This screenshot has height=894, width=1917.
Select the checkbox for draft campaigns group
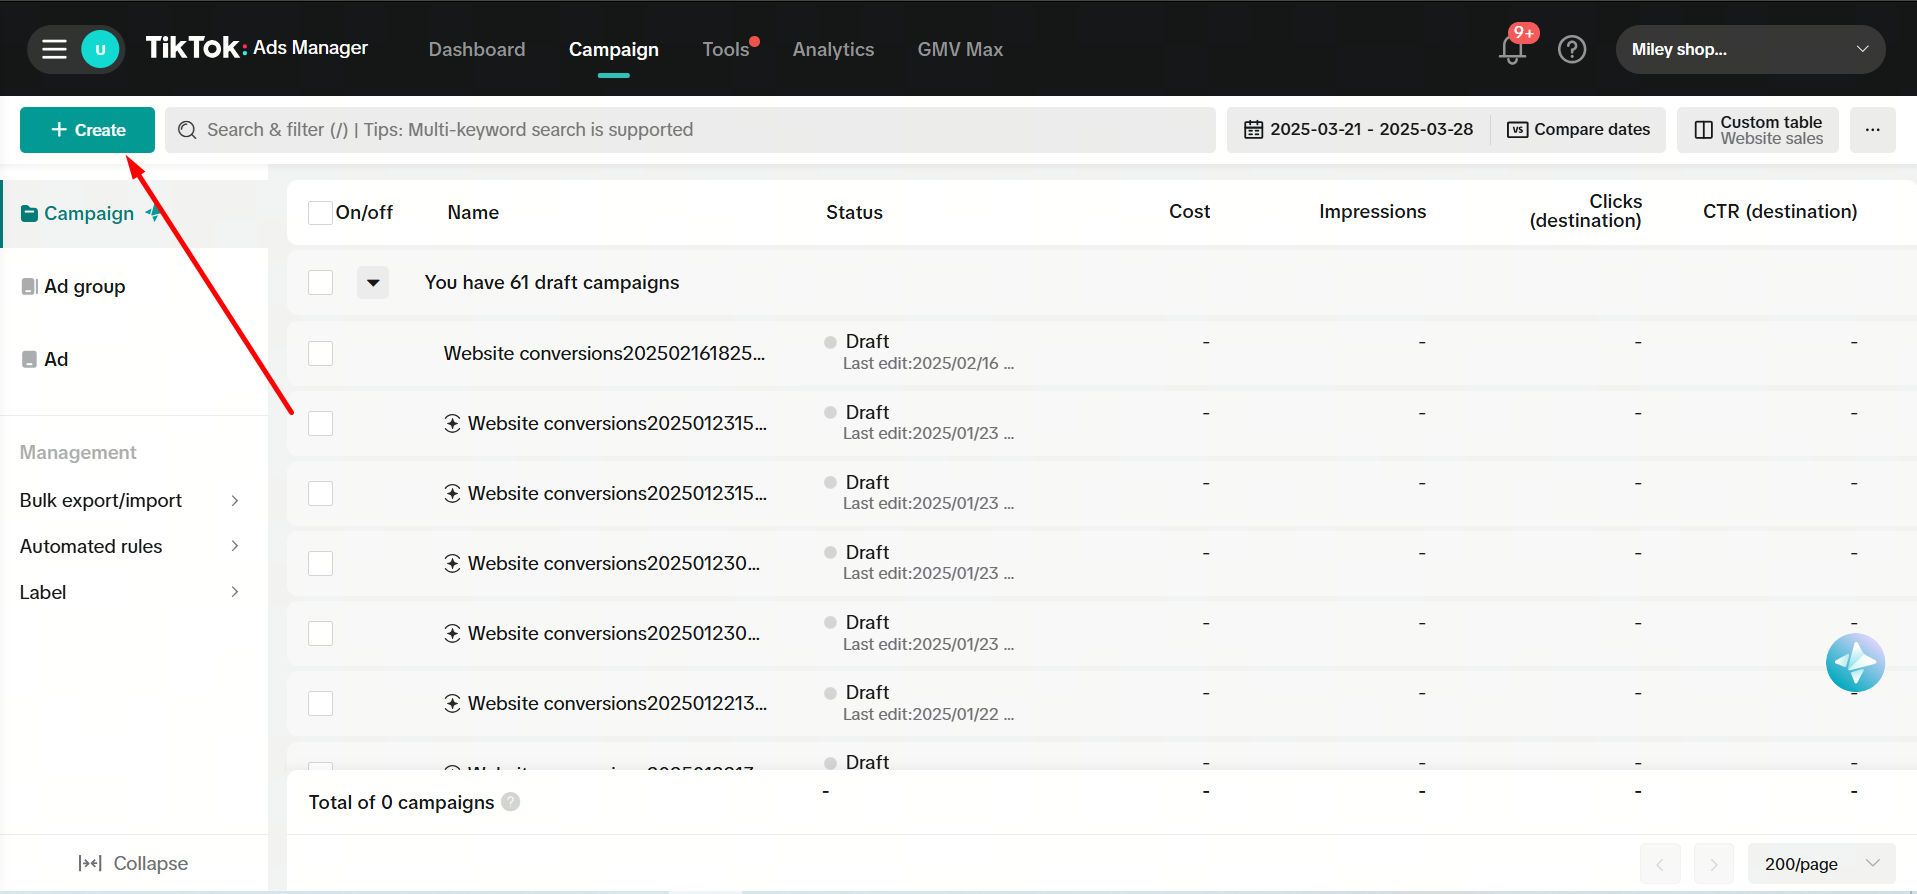pos(320,283)
